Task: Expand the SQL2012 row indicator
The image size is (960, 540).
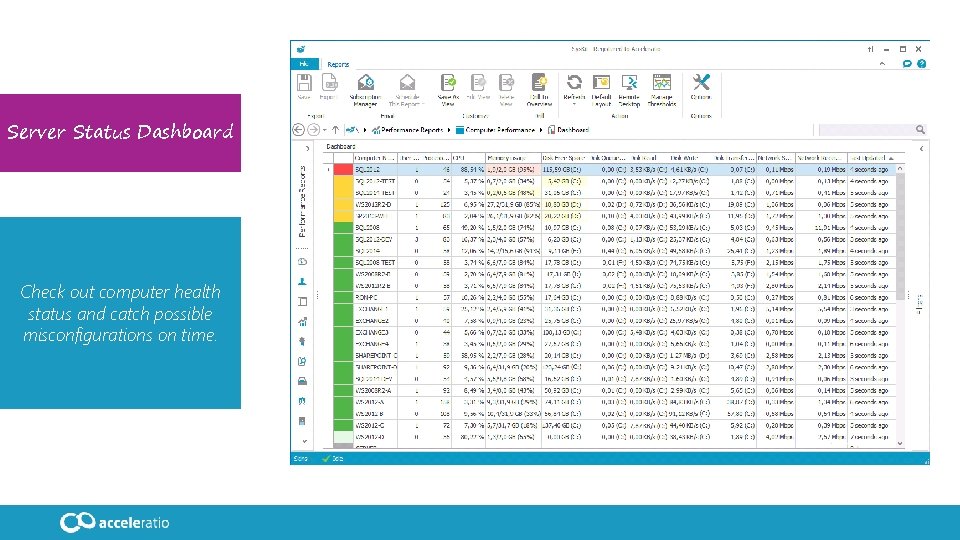Action: (328, 170)
